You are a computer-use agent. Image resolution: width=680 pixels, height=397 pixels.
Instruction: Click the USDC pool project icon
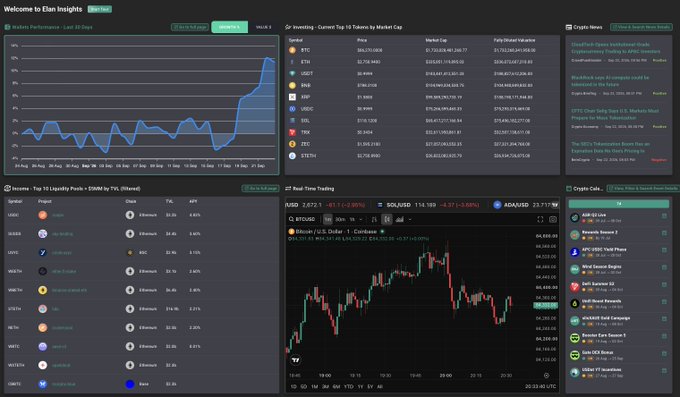click(x=42, y=215)
